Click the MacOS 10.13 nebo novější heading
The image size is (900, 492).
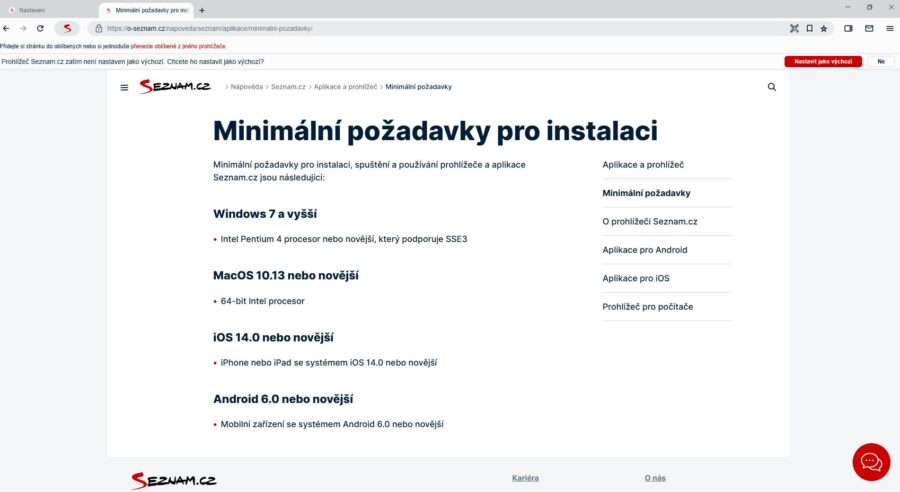(x=286, y=276)
